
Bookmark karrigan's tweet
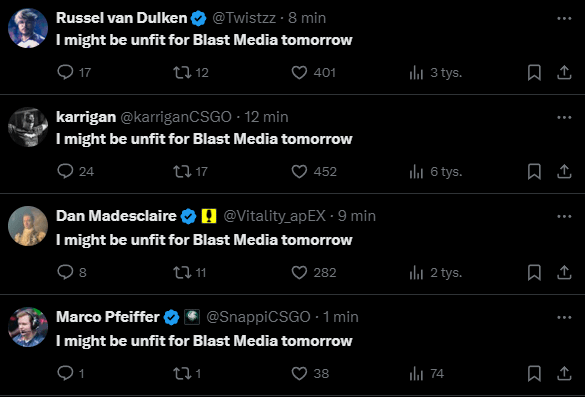534,172
